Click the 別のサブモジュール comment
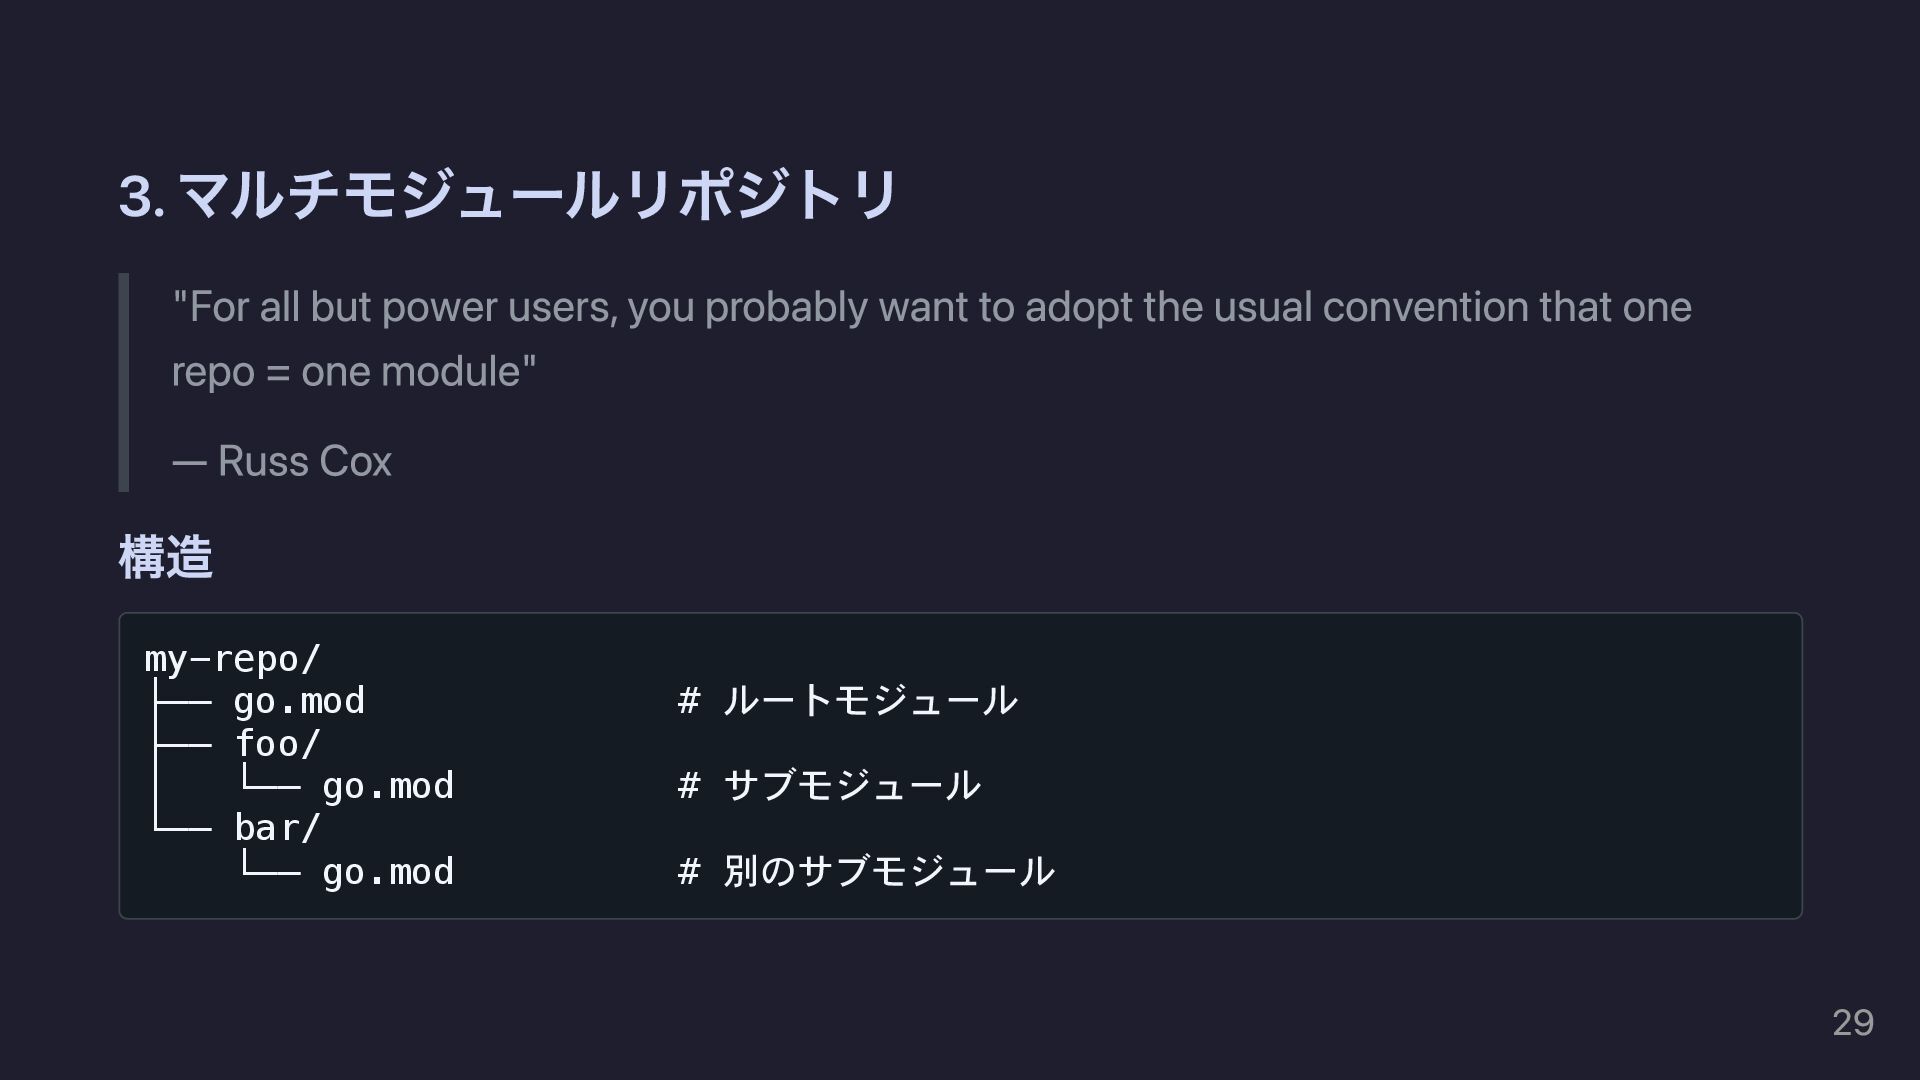 click(888, 872)
